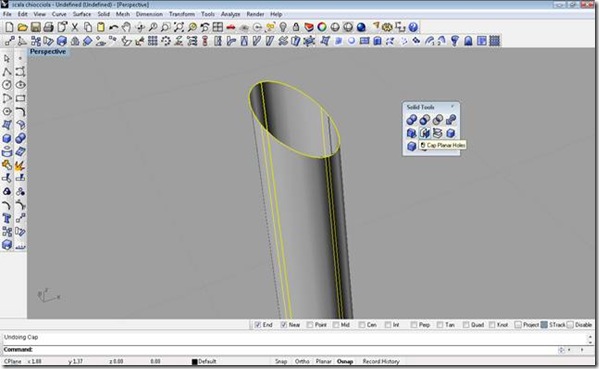599x369 pixels.
Task: Select the Ellipse tool in sidebar
Action: pyautogui.click(x=20, y=85)
